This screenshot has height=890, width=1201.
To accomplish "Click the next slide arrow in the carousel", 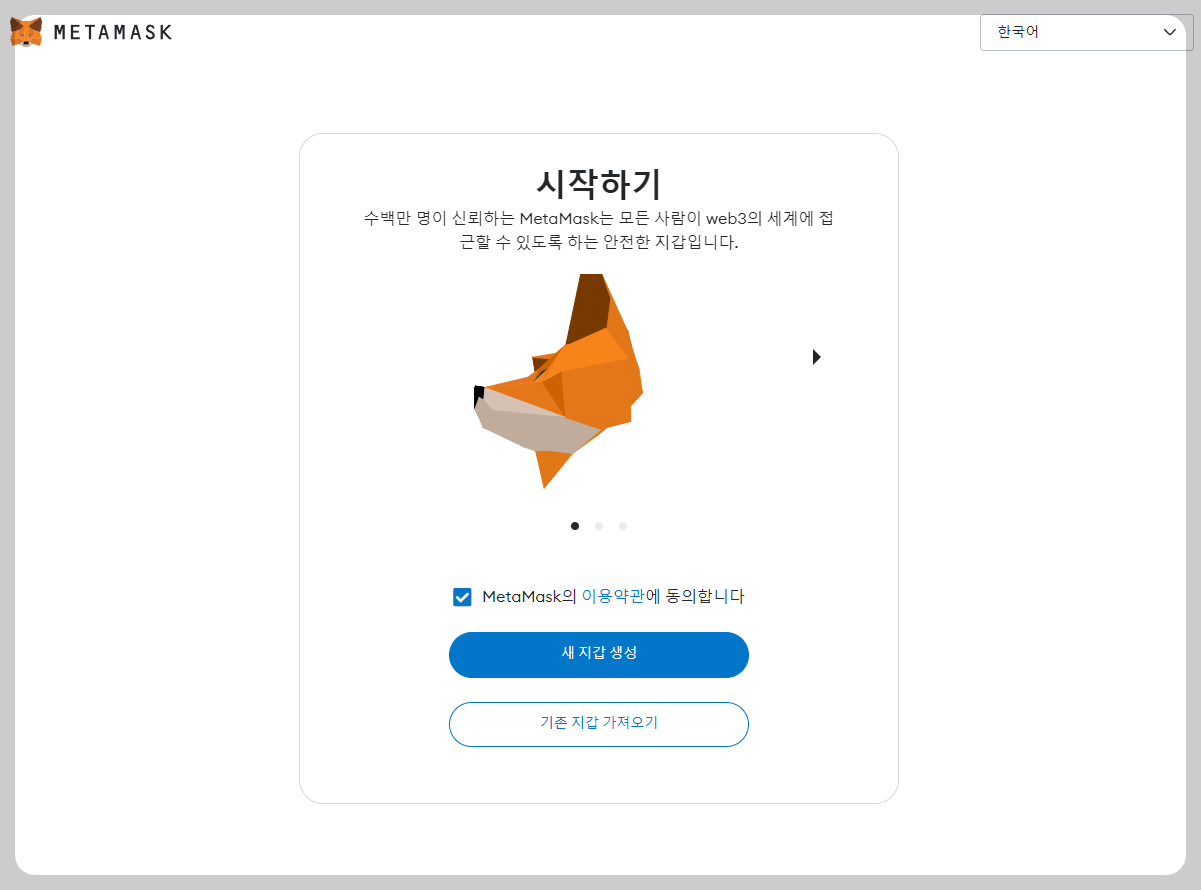I will click(817, 357).
